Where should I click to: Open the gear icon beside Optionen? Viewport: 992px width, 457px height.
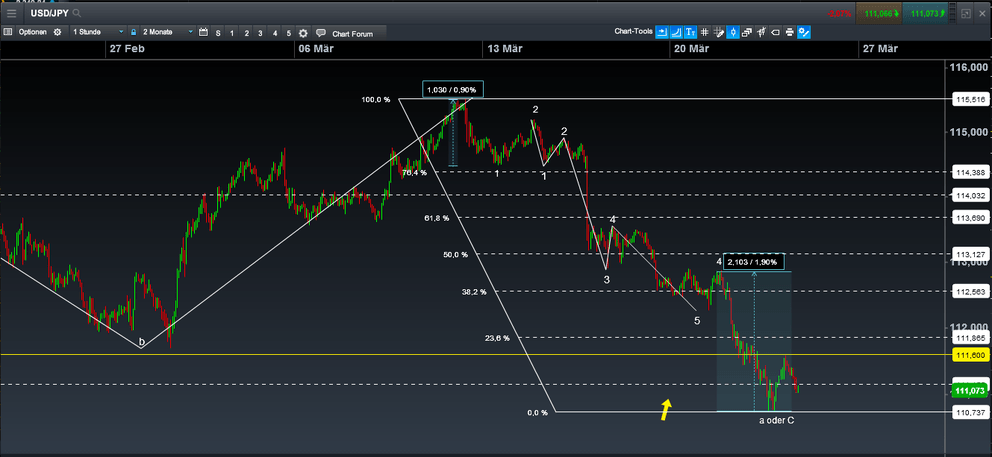click(58, 32)
